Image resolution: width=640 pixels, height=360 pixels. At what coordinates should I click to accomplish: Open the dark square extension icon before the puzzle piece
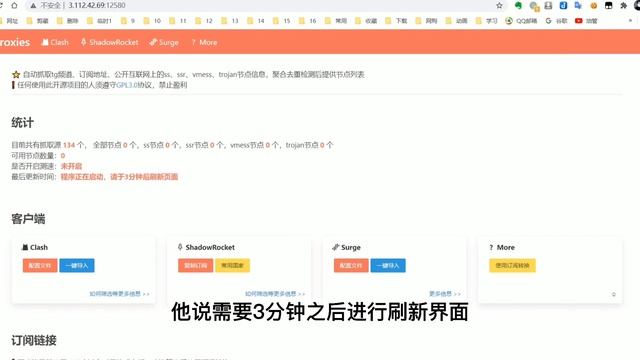click(x=609, y=6)
